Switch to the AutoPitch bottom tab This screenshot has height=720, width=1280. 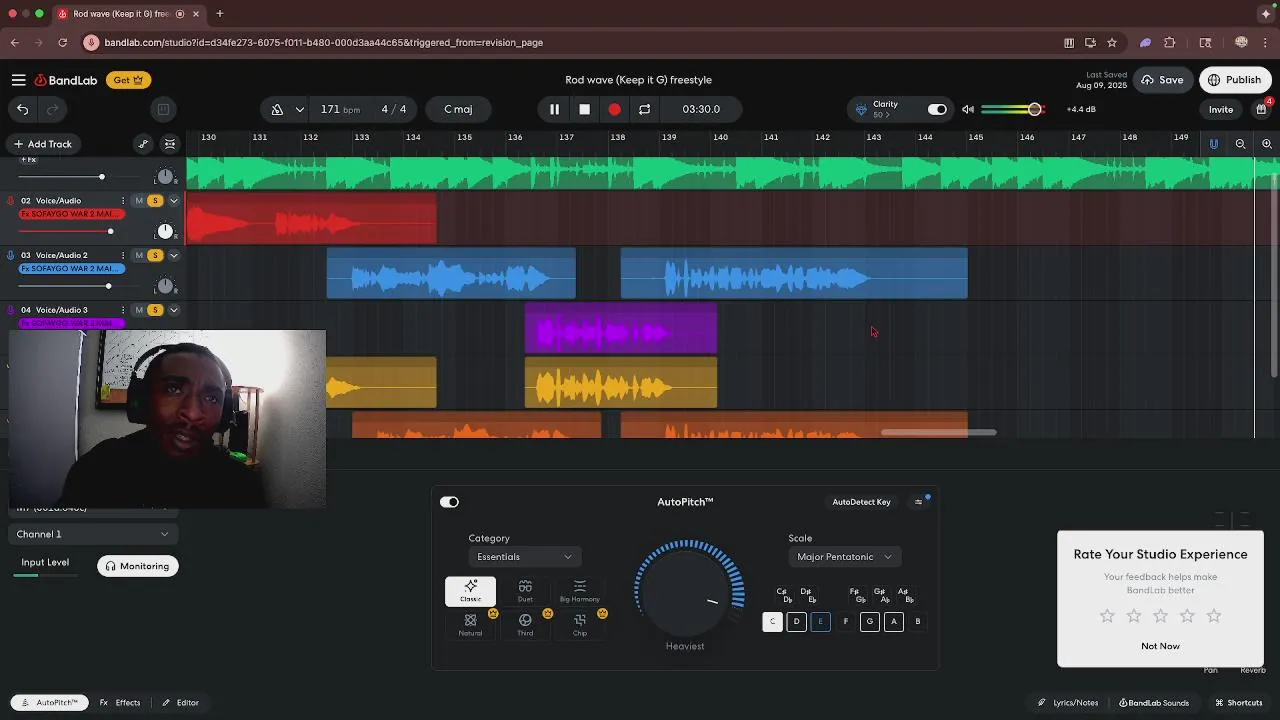click(x=49, y=703)
